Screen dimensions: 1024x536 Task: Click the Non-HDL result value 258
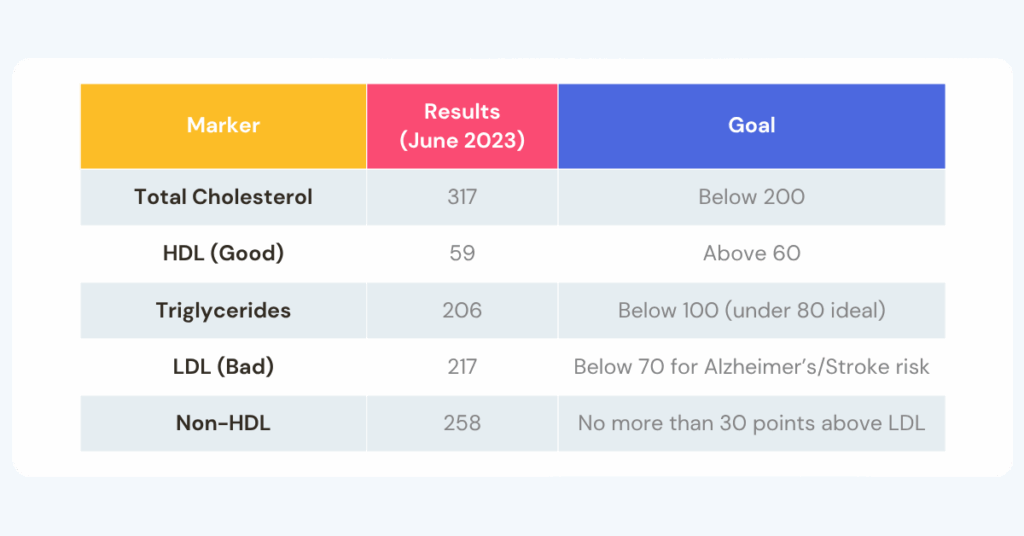[462, 423]
